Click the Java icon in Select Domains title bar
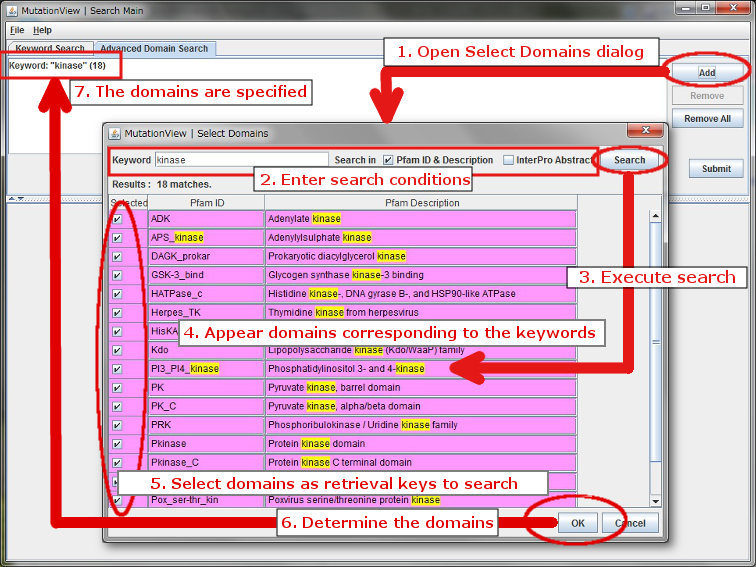The height and width of the screenshot is (567, 756). (x=115, y=133)
